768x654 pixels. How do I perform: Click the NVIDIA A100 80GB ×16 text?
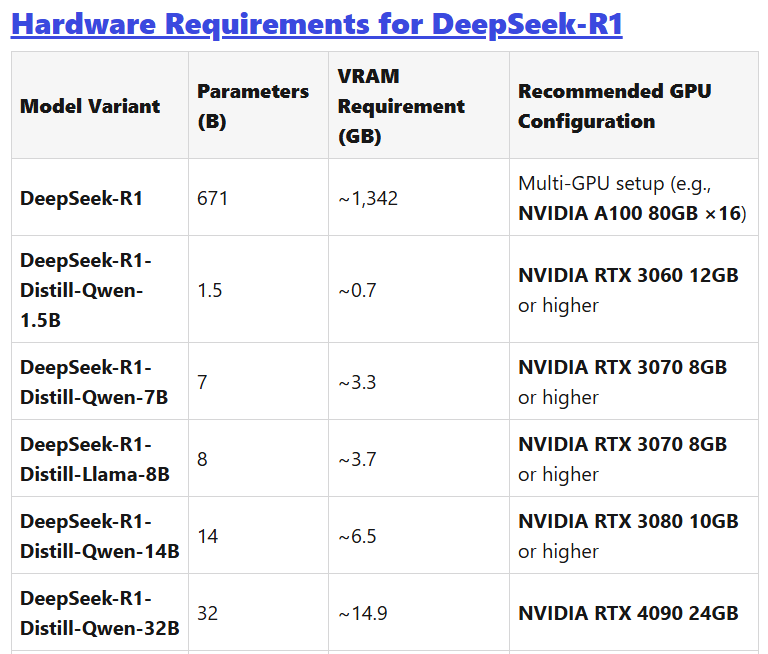pos(630,214)
